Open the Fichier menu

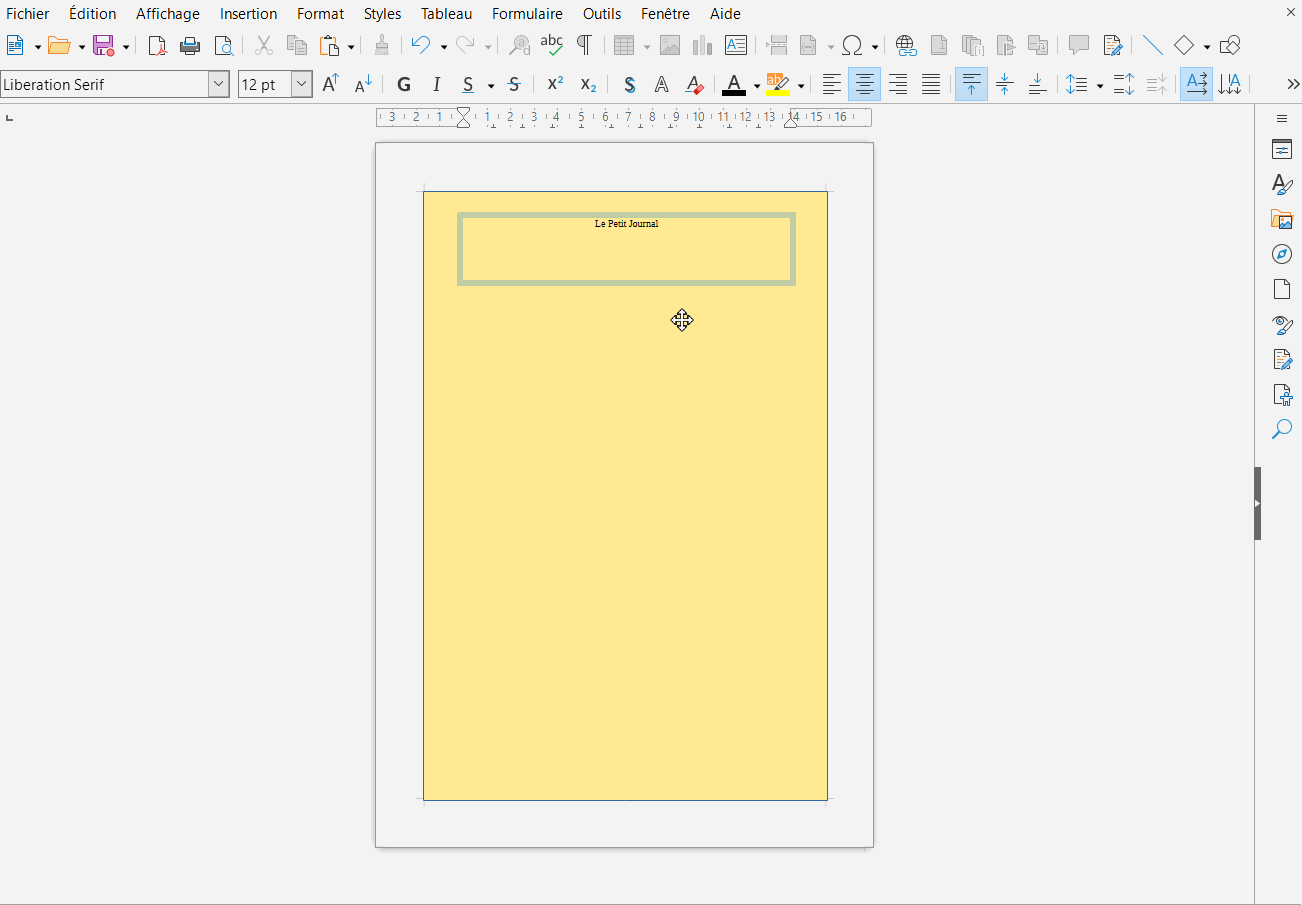coord(28,14)
